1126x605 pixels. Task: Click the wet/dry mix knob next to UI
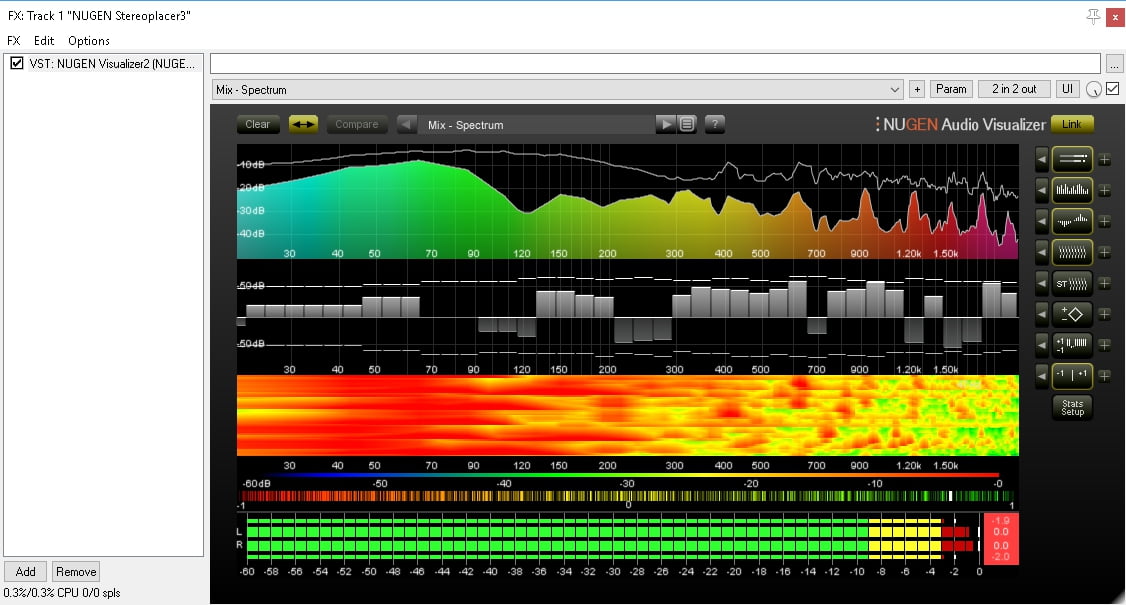coord(1093,90)
